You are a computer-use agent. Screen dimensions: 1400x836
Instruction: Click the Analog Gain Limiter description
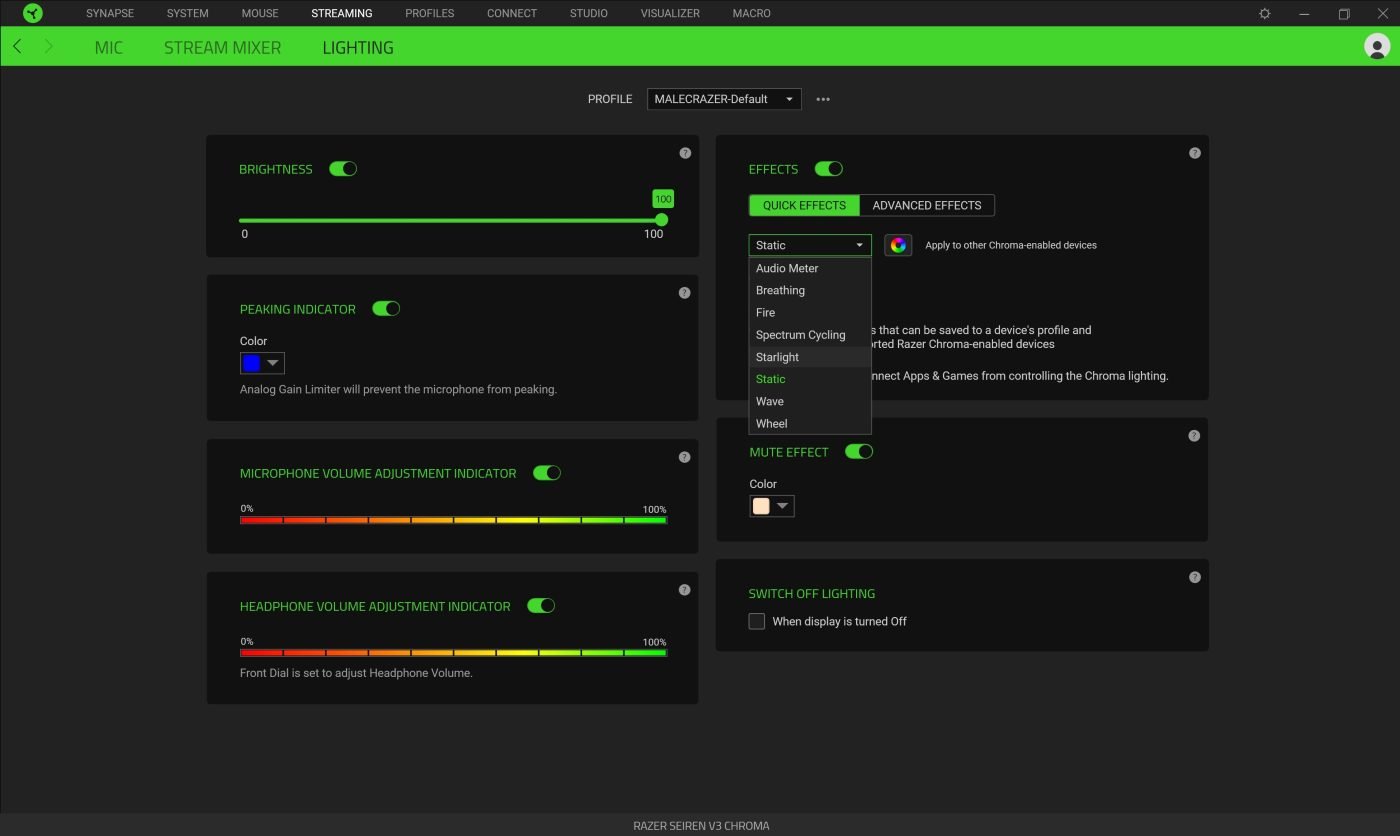click(x=398, y=389)
